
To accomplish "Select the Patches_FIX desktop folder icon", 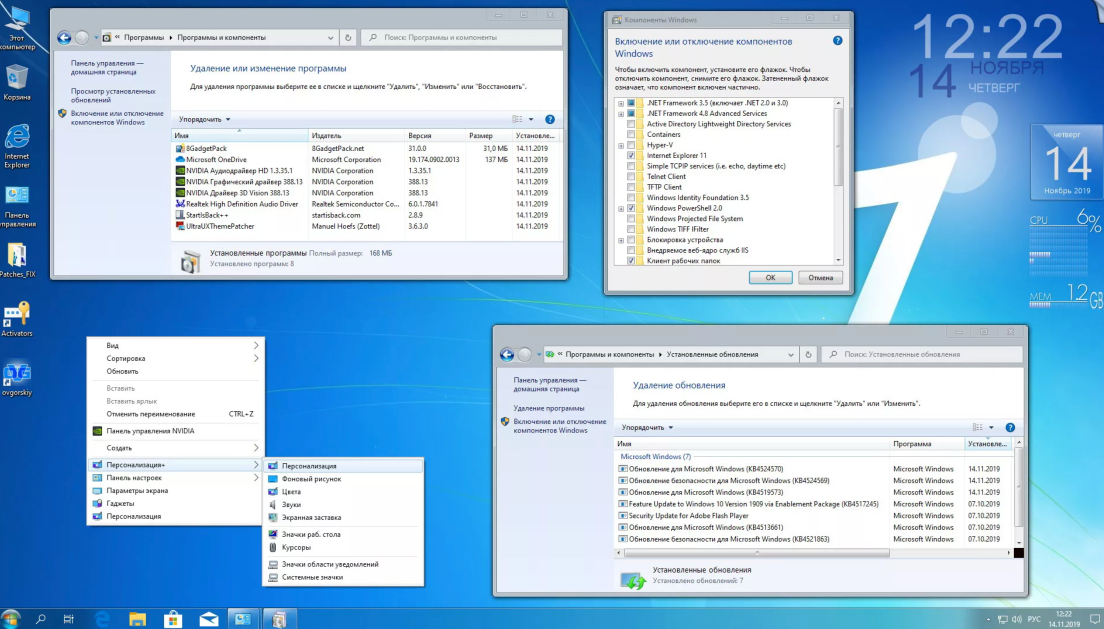I will (17, 261).
